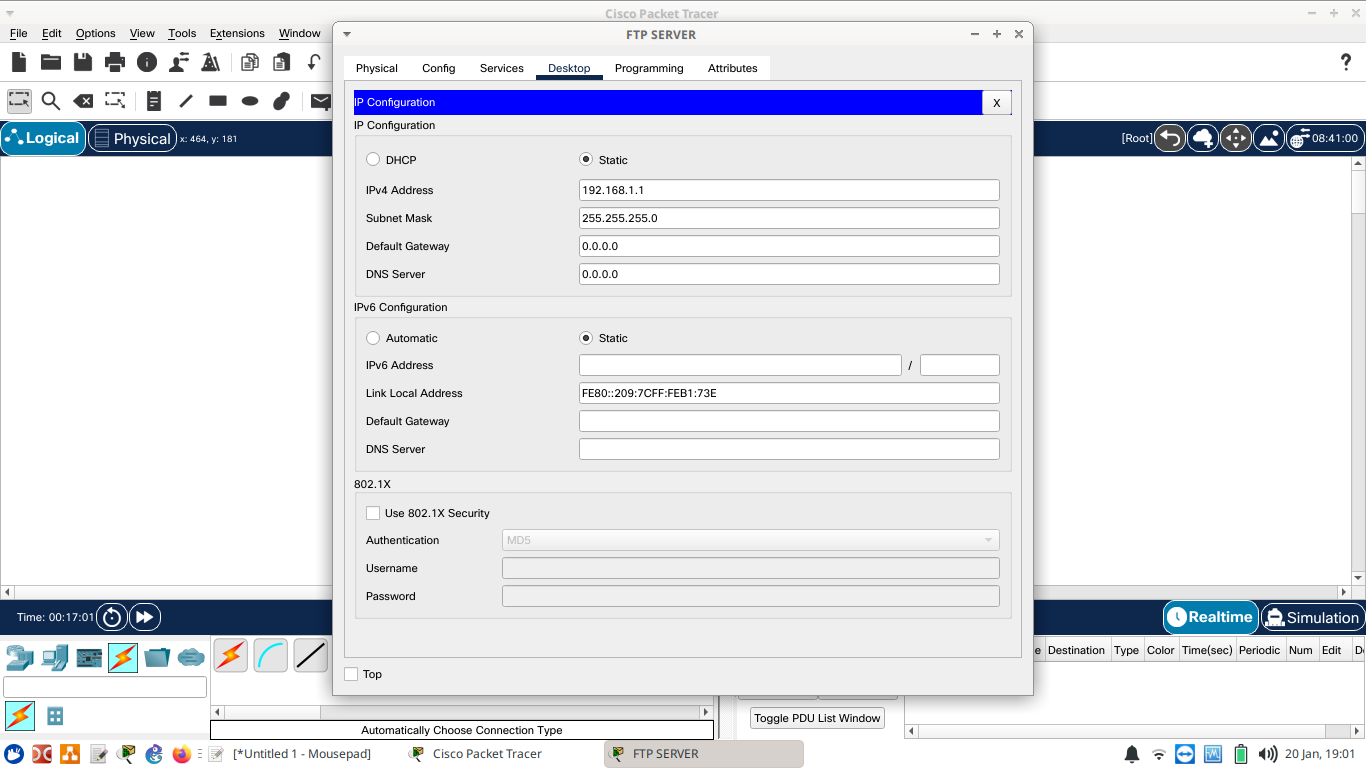
Task: Select the Place Note tool
Action: pyautogui.click(x=154, y=101)
